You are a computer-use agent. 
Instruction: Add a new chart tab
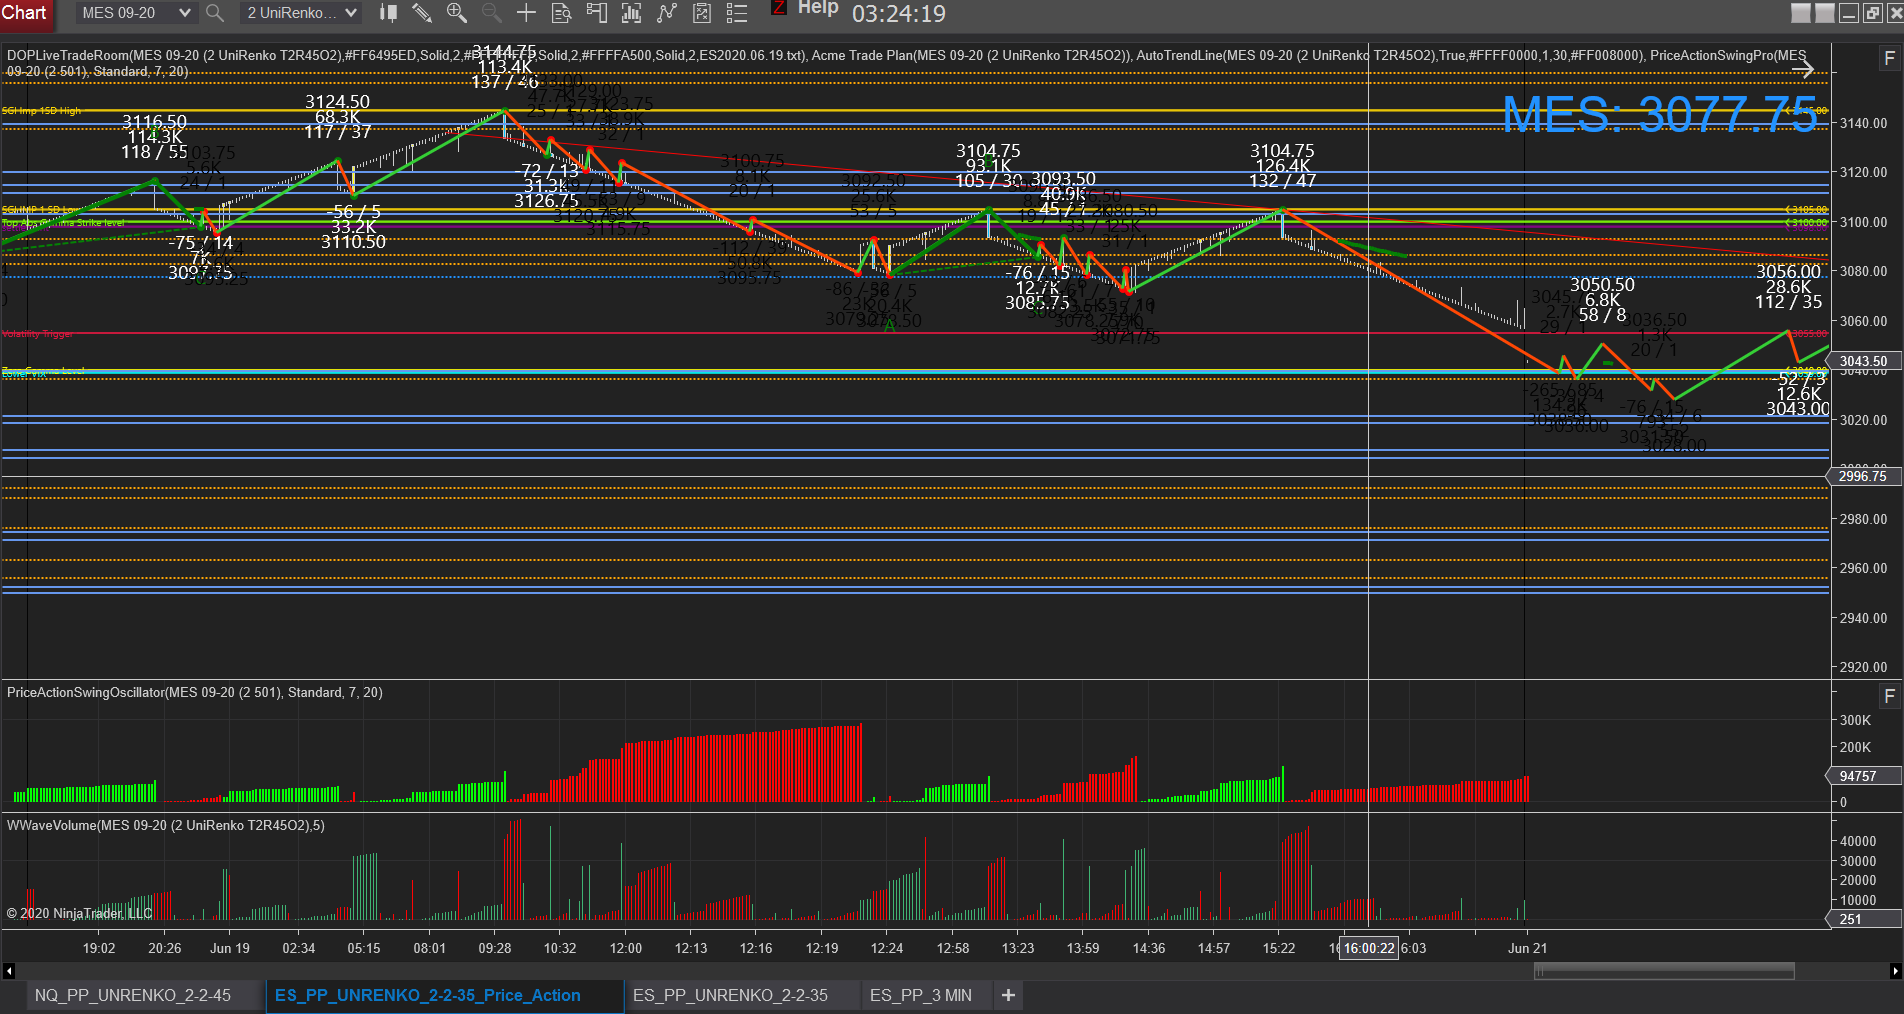[x=1008, y=995]
